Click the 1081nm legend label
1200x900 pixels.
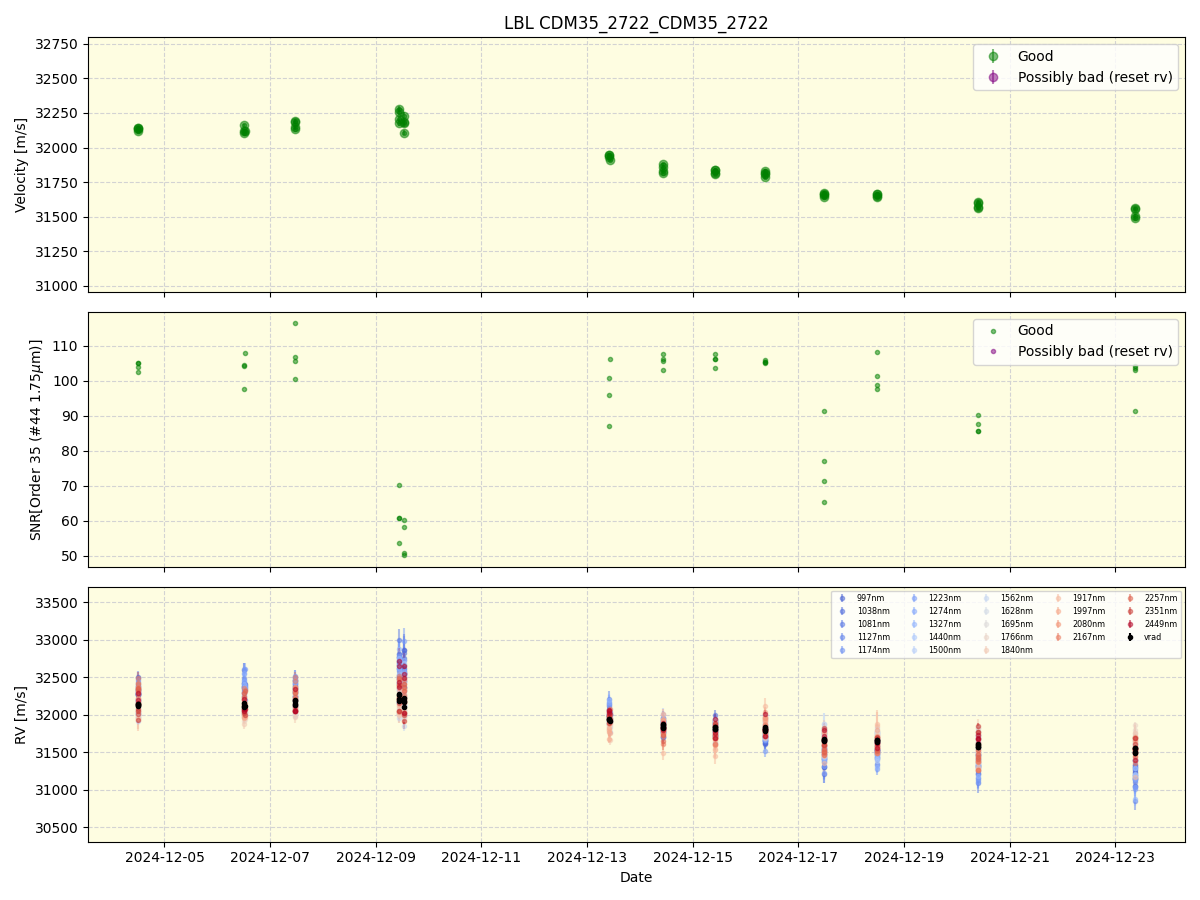[873, 624]
